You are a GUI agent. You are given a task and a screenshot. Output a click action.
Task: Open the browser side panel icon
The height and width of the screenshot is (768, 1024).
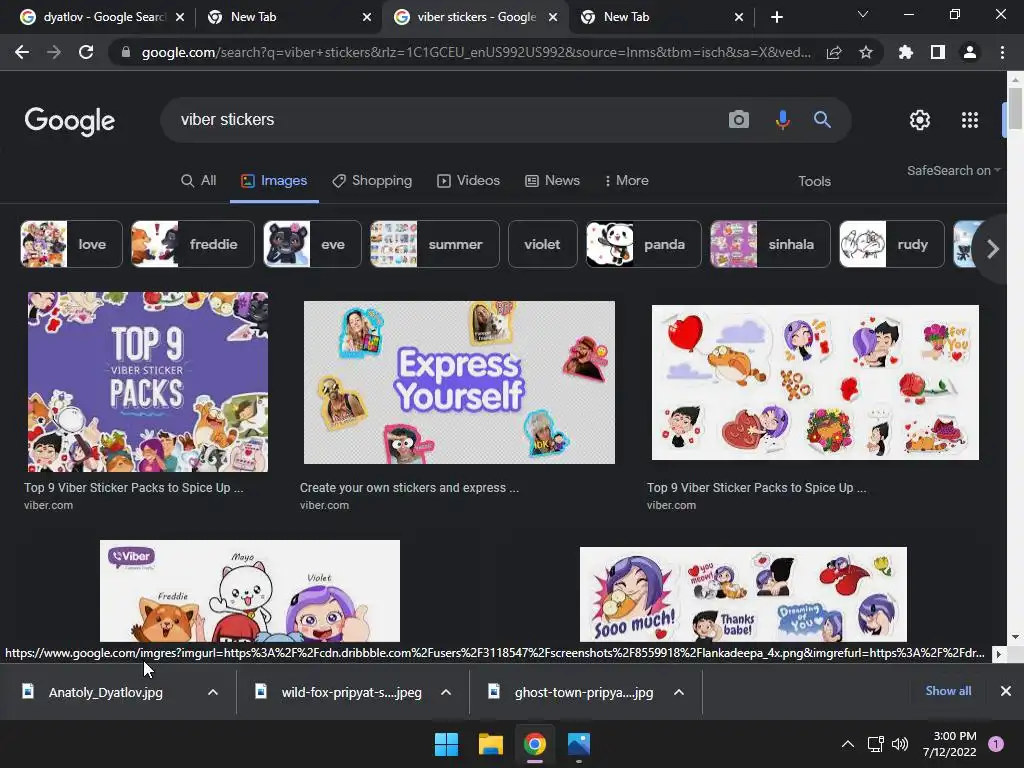pyautogui.click(x=938, y=52)
